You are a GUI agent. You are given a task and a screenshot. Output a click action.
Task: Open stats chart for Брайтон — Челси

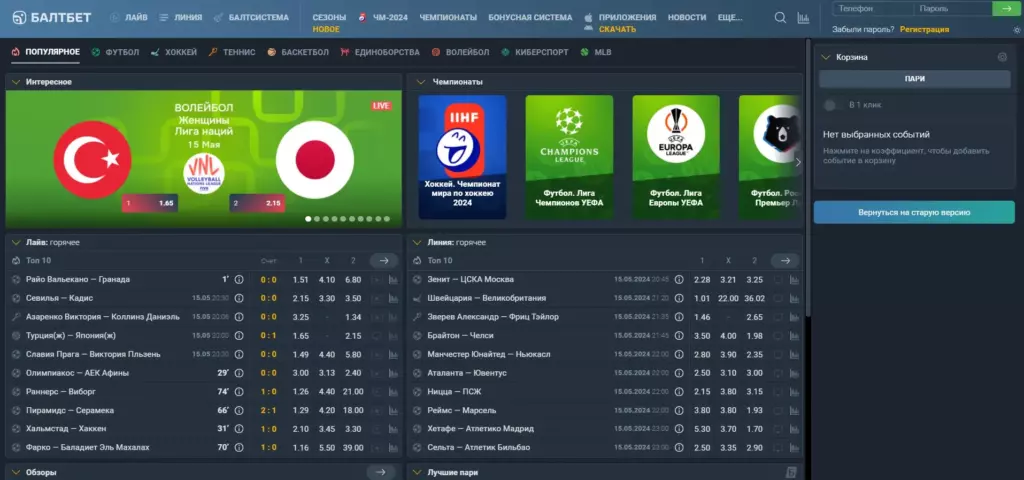[x=794, y=336]
